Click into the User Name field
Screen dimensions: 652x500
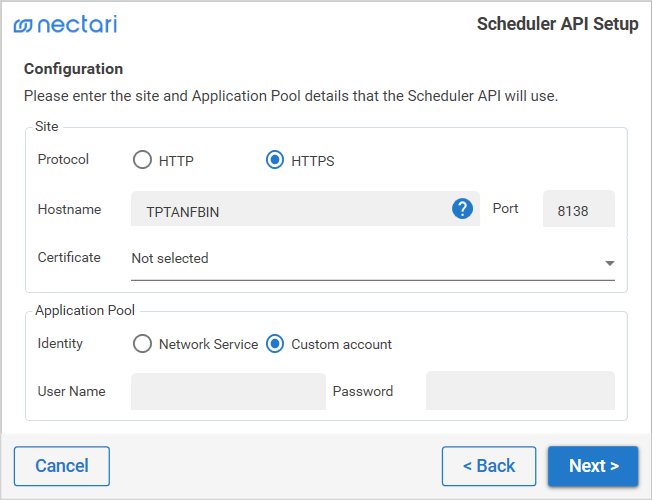pos(228,391)
